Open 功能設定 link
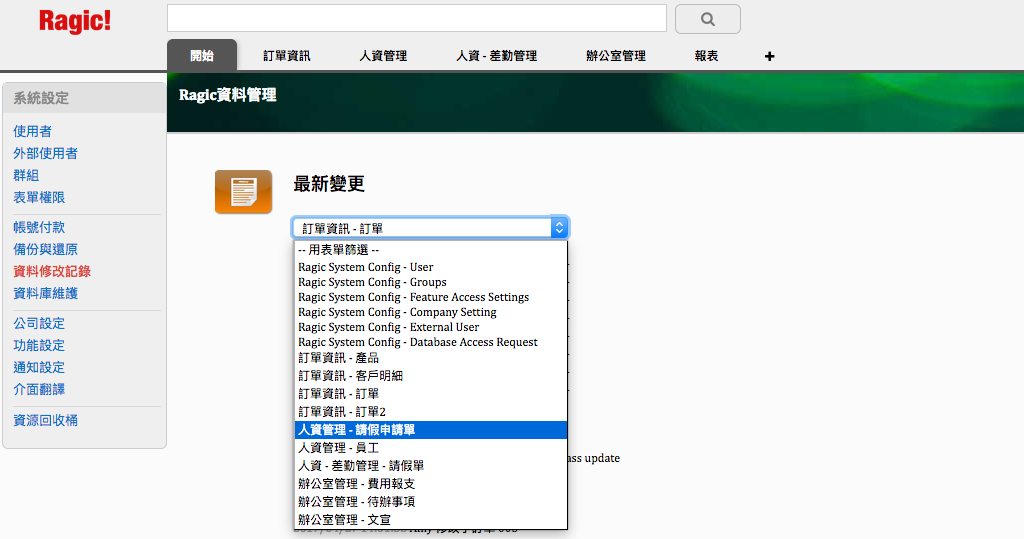The height and width of the screenshot is (539, 1024). (x=39, y=345)
